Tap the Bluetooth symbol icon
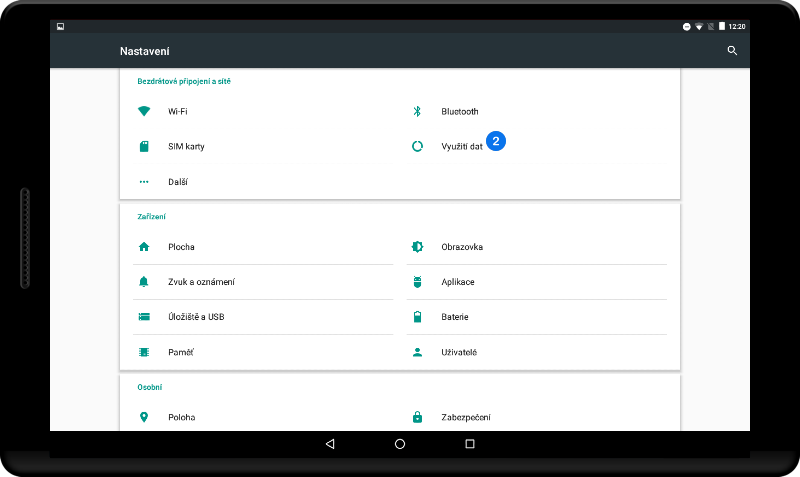The image size is (800, 477). pyautogui.click(x=417, y=111)
